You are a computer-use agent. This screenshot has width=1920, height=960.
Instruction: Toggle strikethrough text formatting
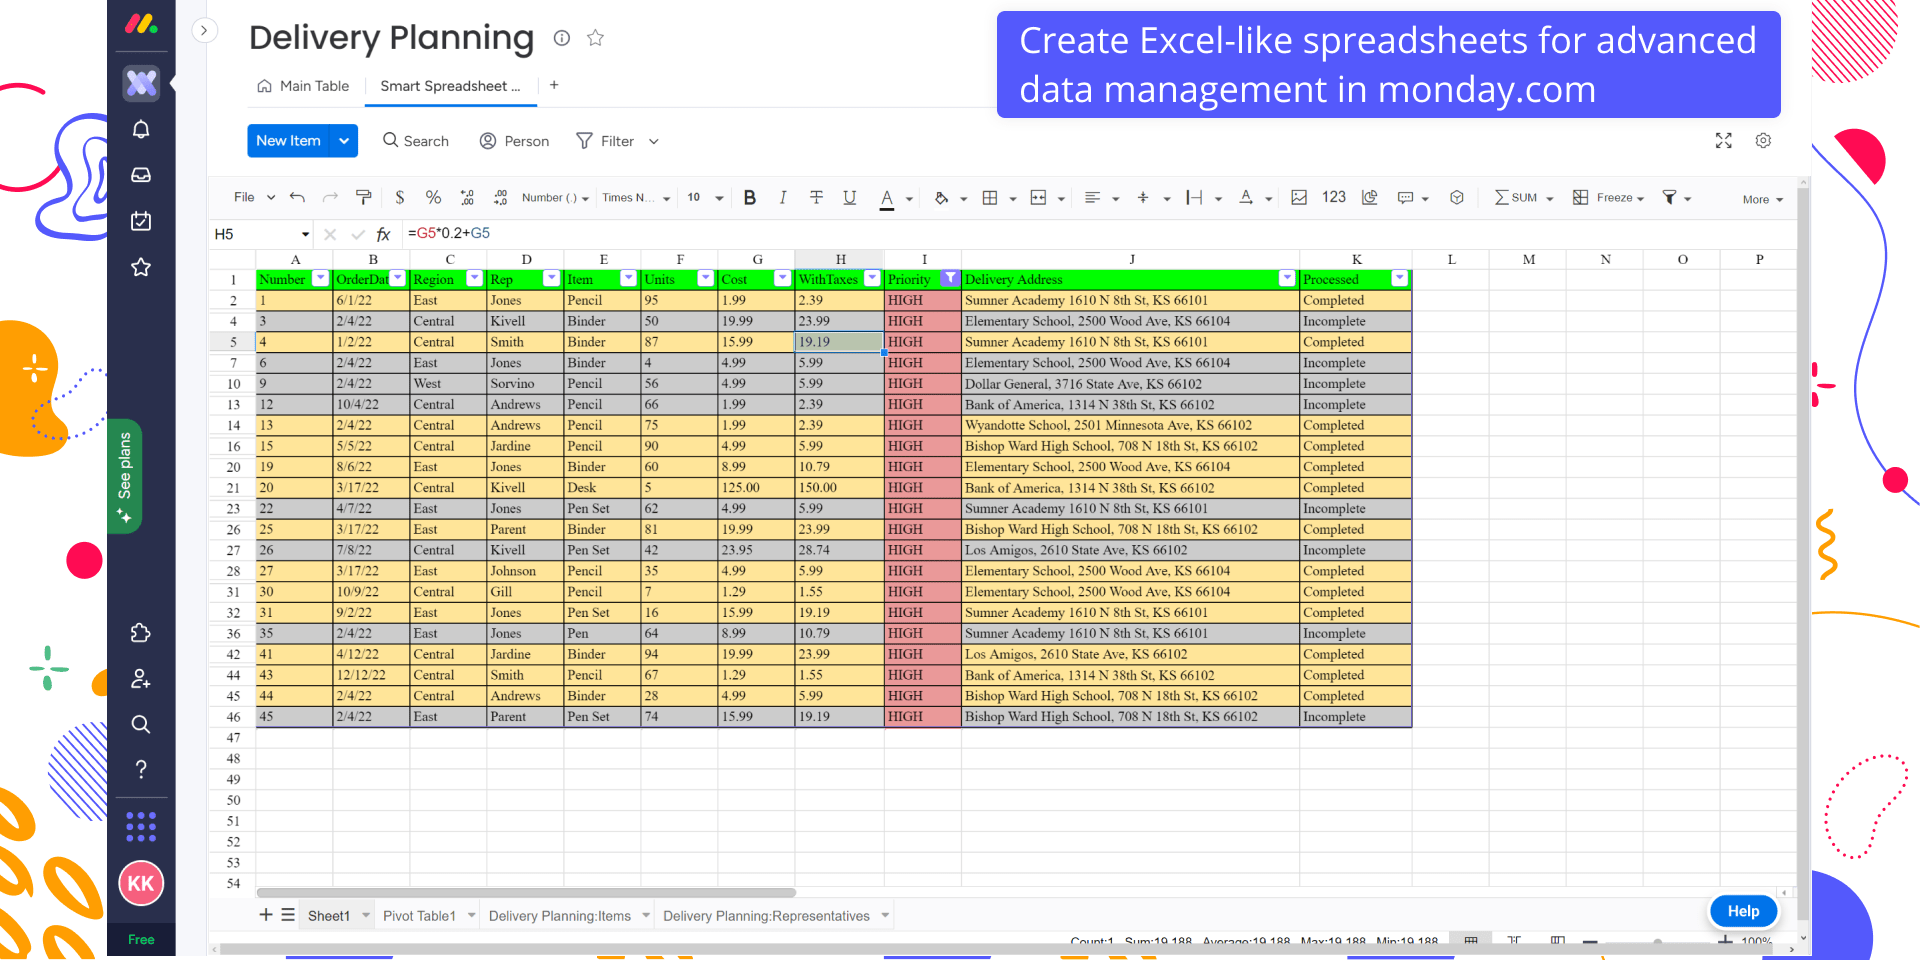click(x=816, y=198)
